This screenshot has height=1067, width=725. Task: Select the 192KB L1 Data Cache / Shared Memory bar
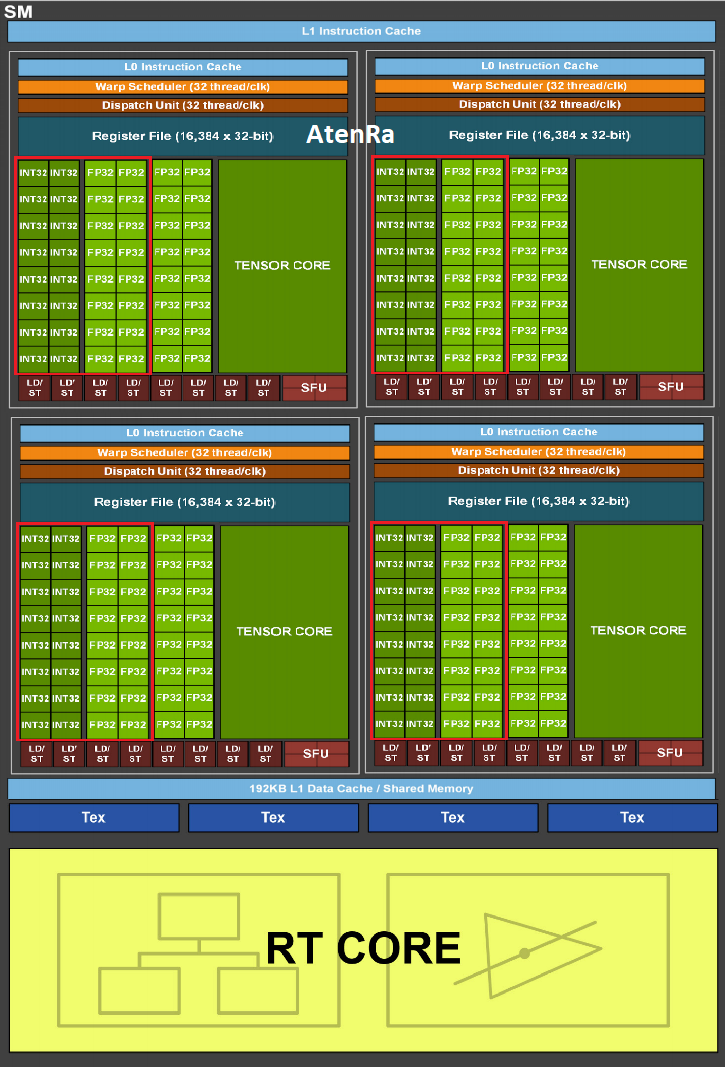361,789
